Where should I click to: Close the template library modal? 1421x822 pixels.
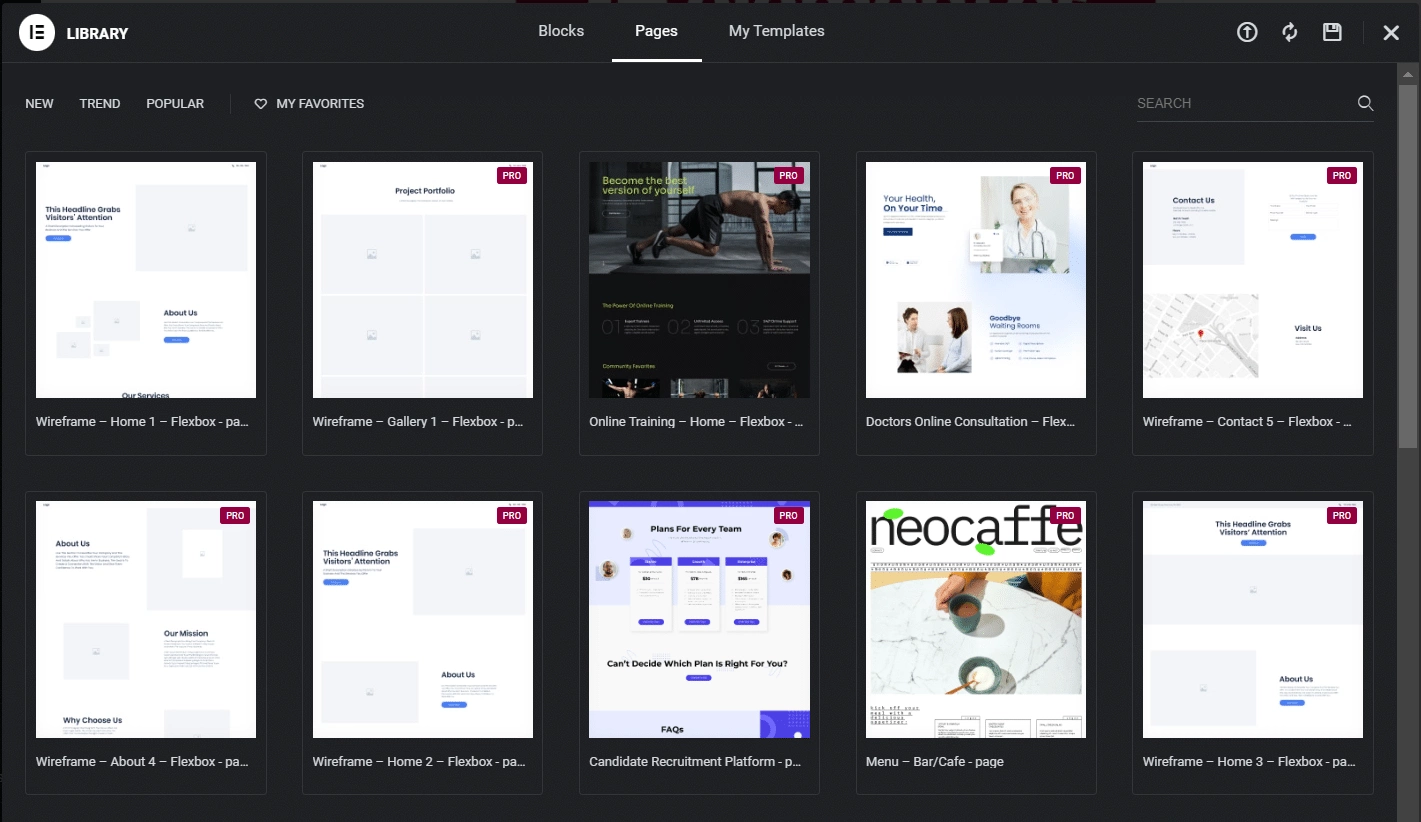(1391, 33)
